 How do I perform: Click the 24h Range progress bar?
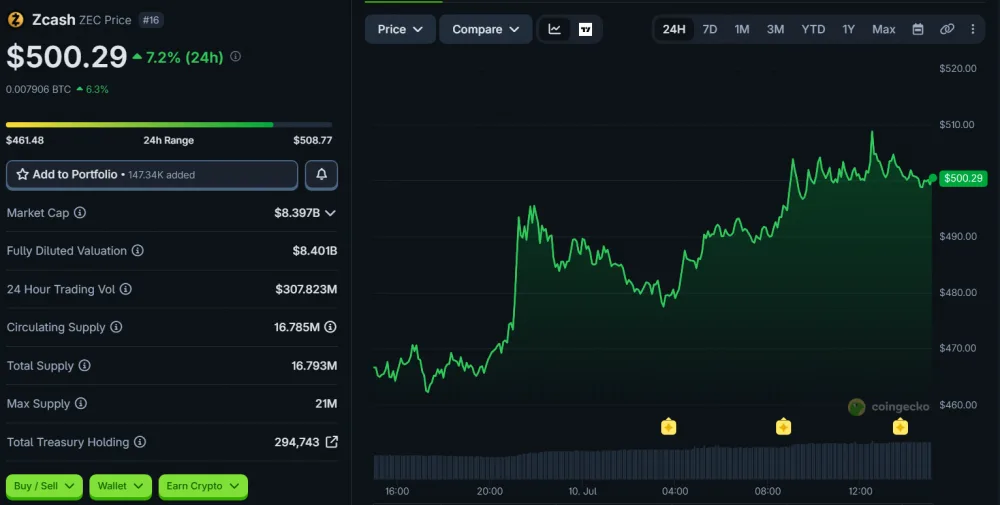point(169,124)
